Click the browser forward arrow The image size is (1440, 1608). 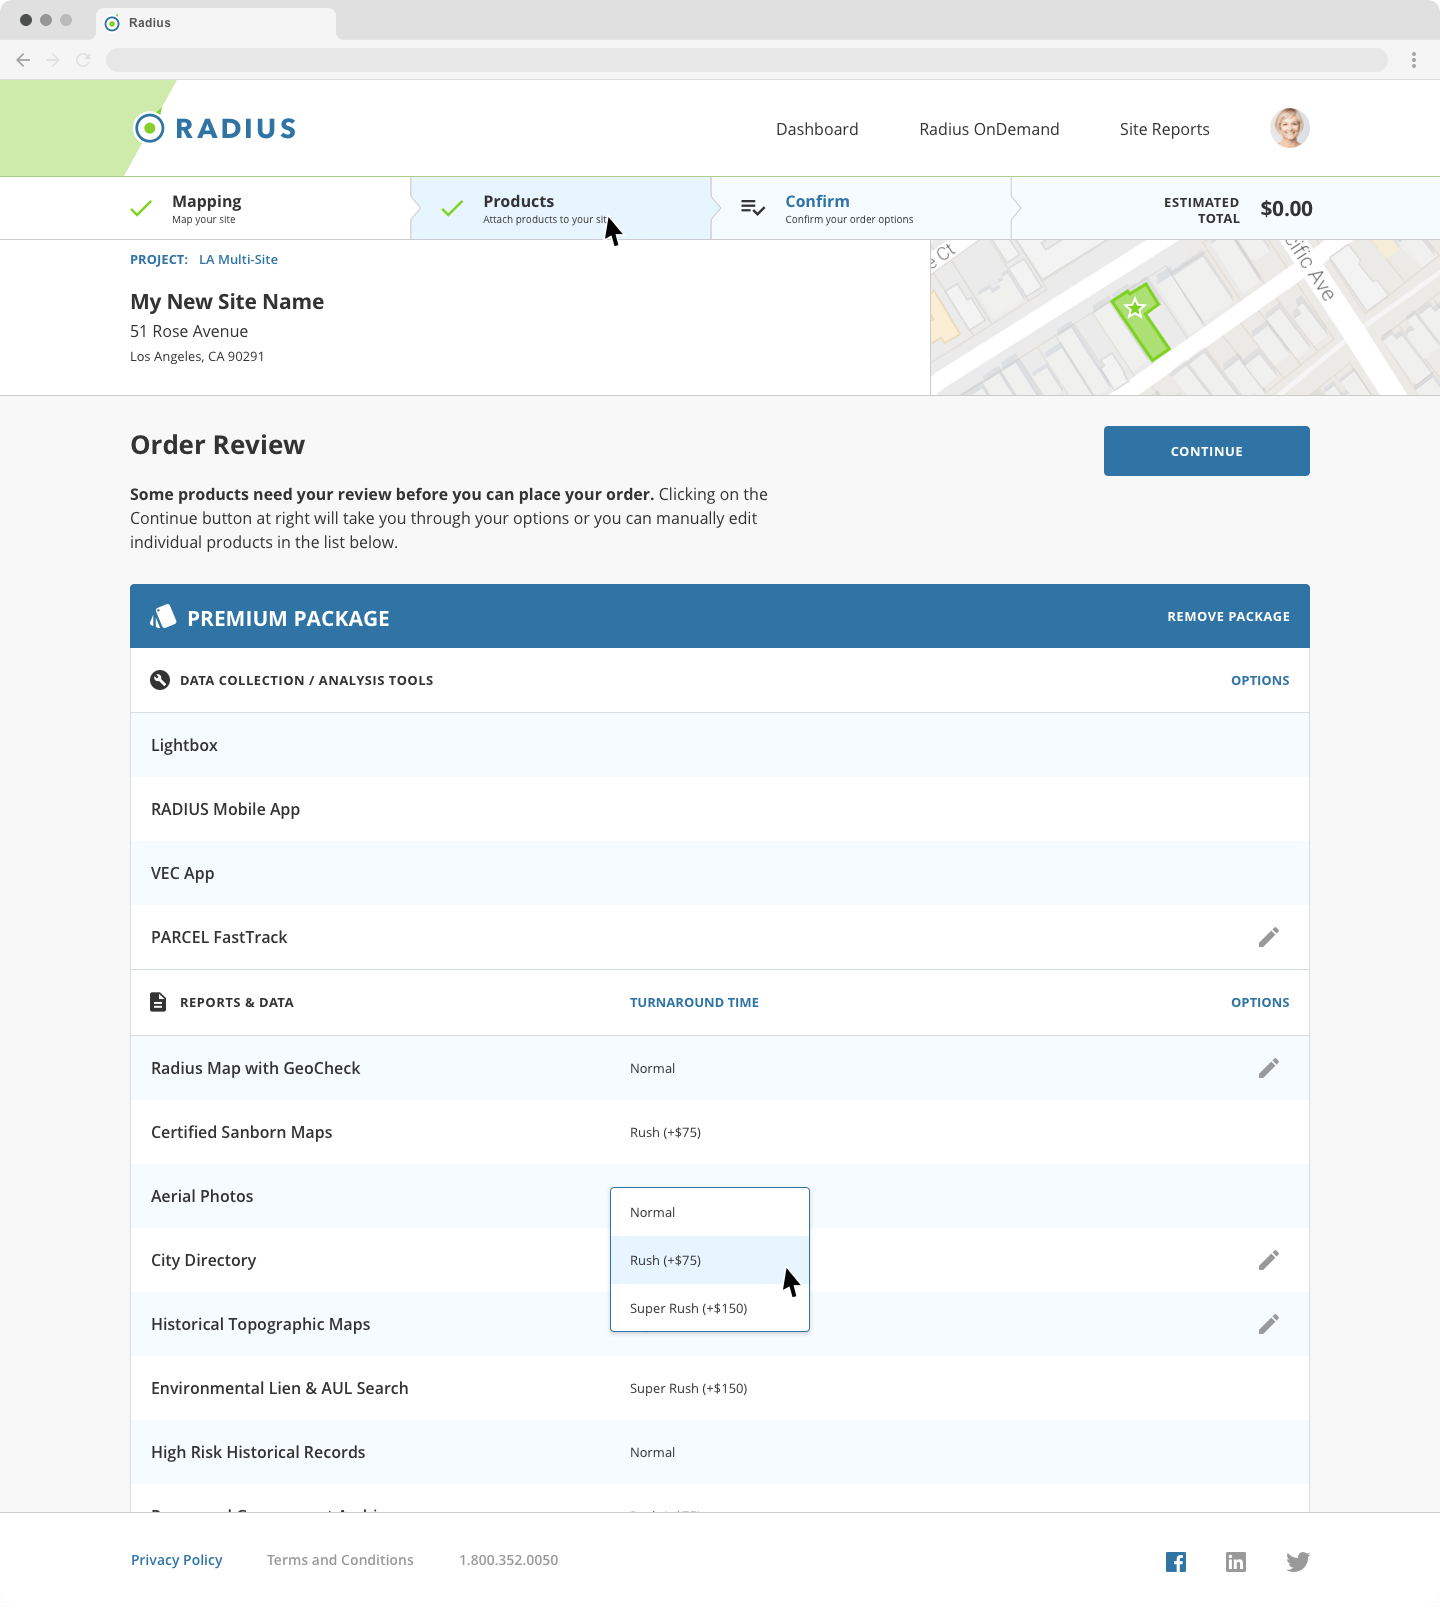(53, 60)
